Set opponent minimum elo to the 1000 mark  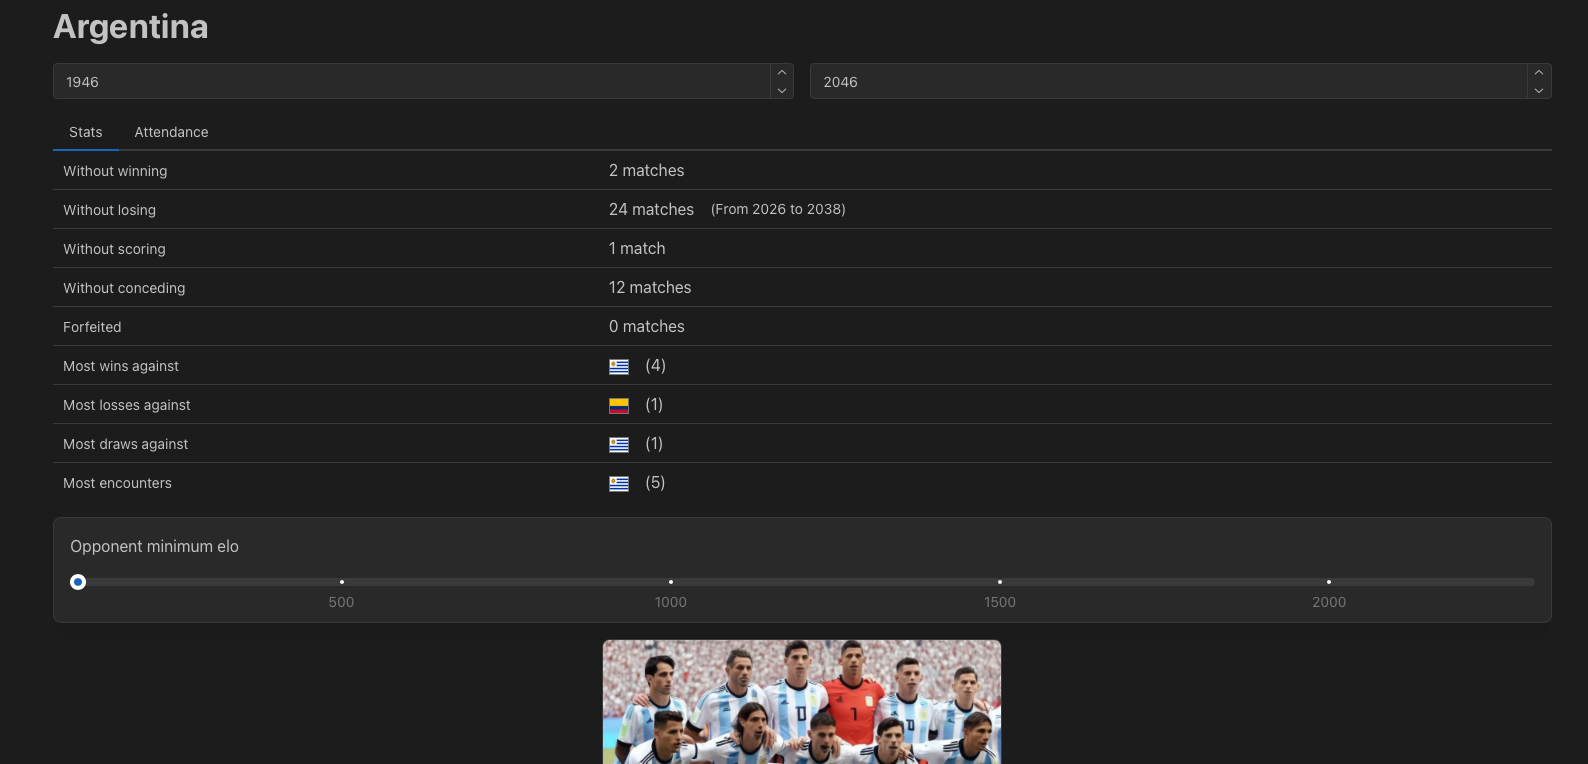671,582
